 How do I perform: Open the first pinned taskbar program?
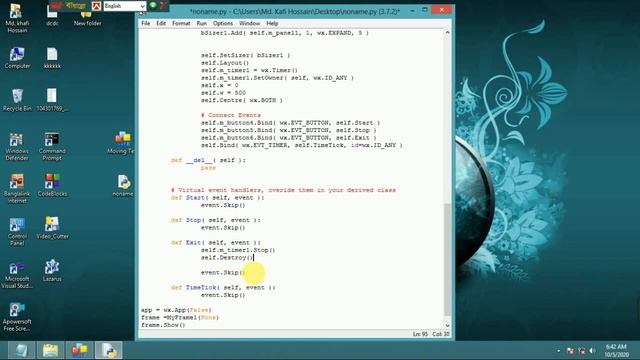point(21,350)
